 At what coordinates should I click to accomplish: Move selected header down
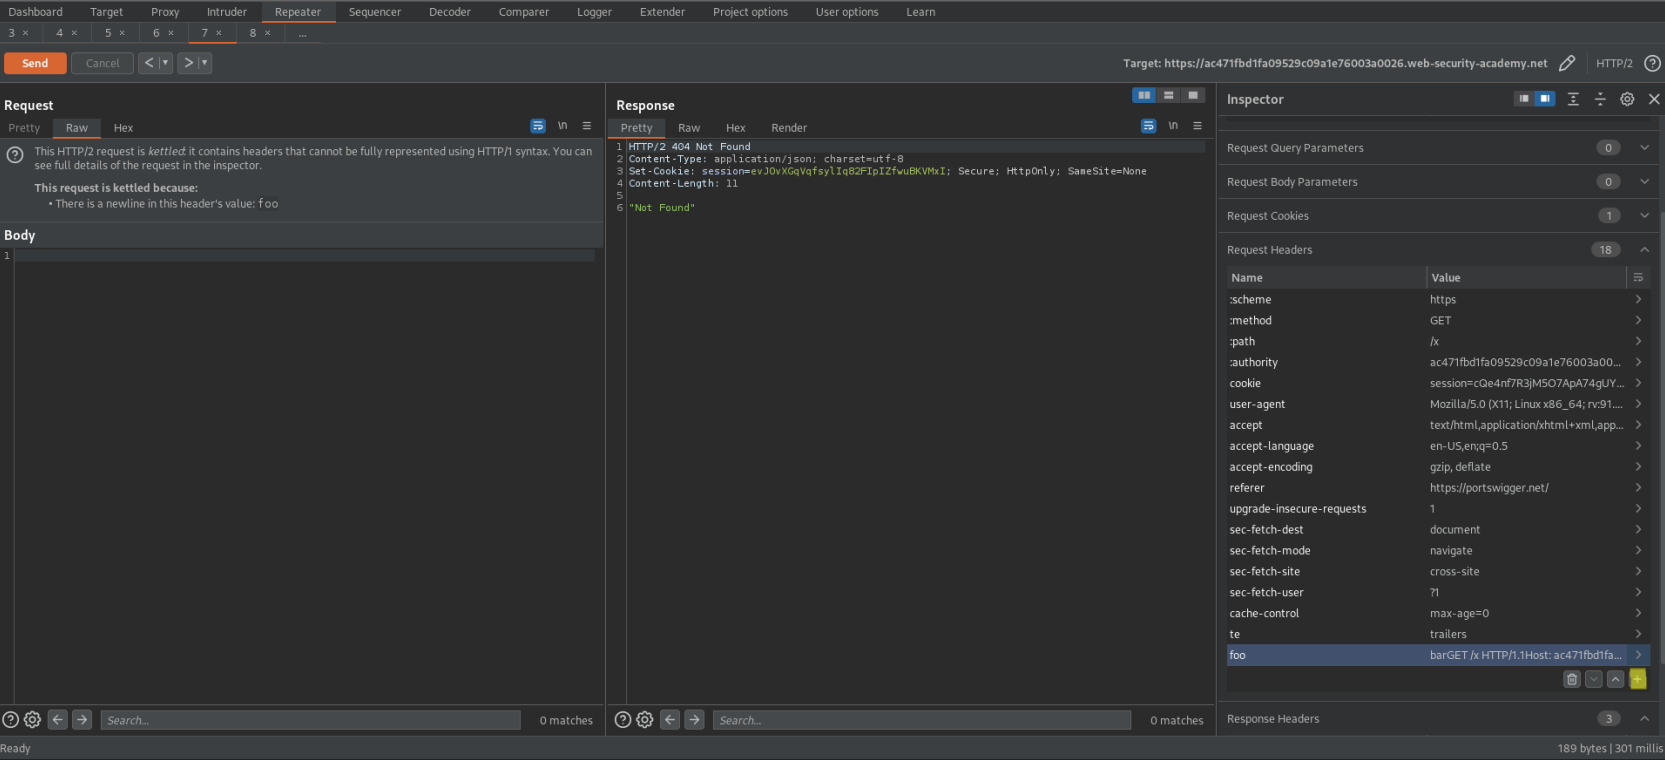[x=1594, y=679]
